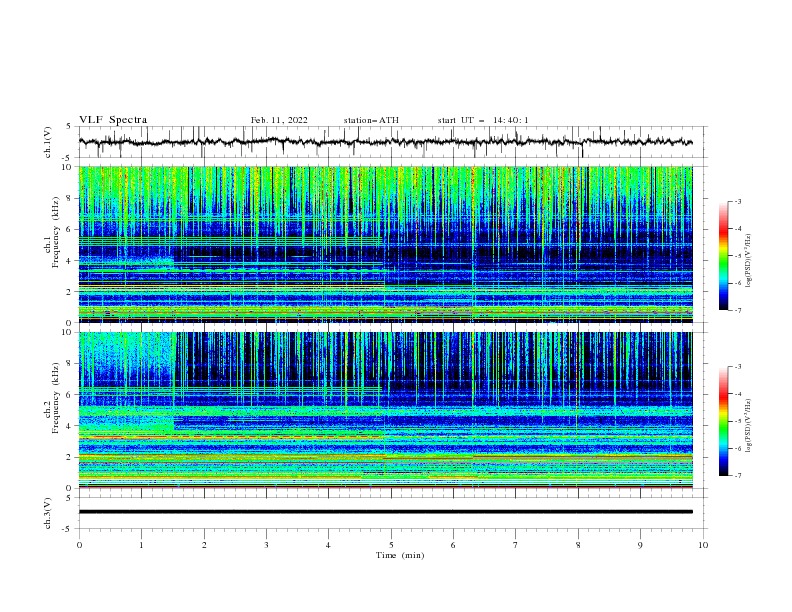The height and width of the screenshot is (612, 792).
Task: Click the "ch.3(V)" axis label
Action: pyautogui.click(x=48, y=513)
